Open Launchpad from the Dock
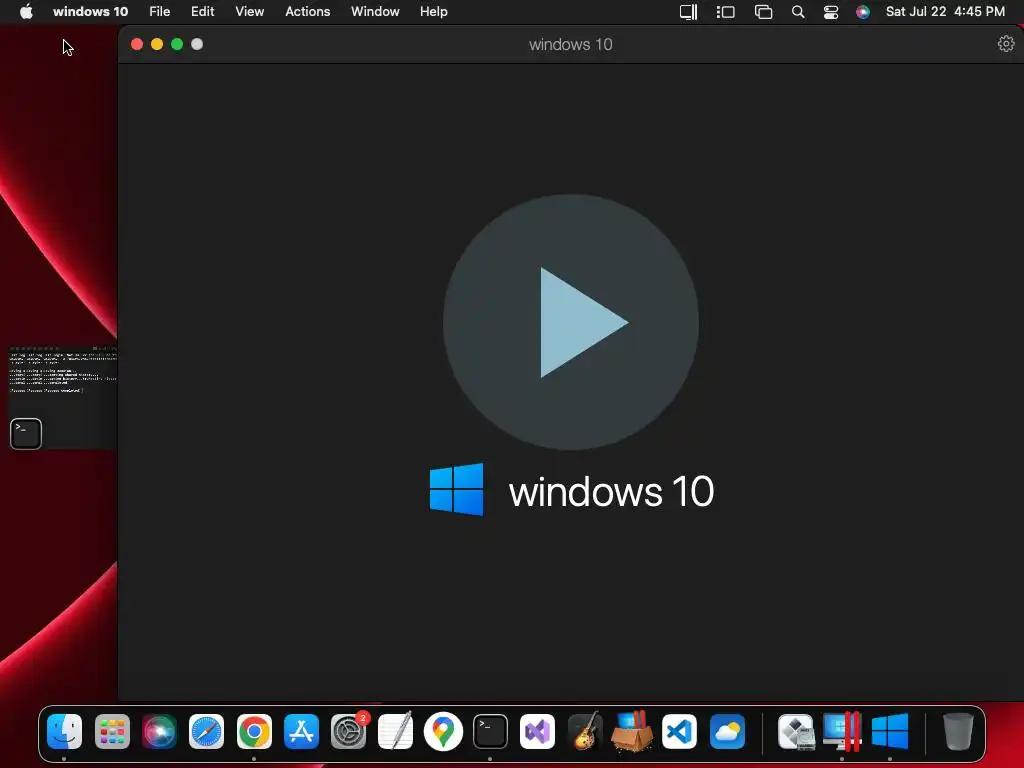Image resolution: width=1024 pixels, height=768 pixels. click(x=112, y=731)
